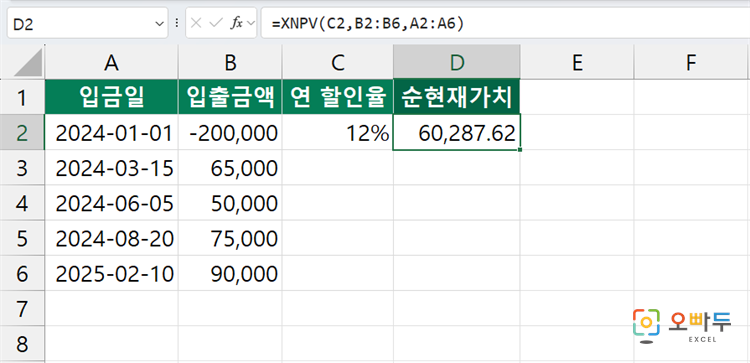Select row 2 header

tap(22, 132)
